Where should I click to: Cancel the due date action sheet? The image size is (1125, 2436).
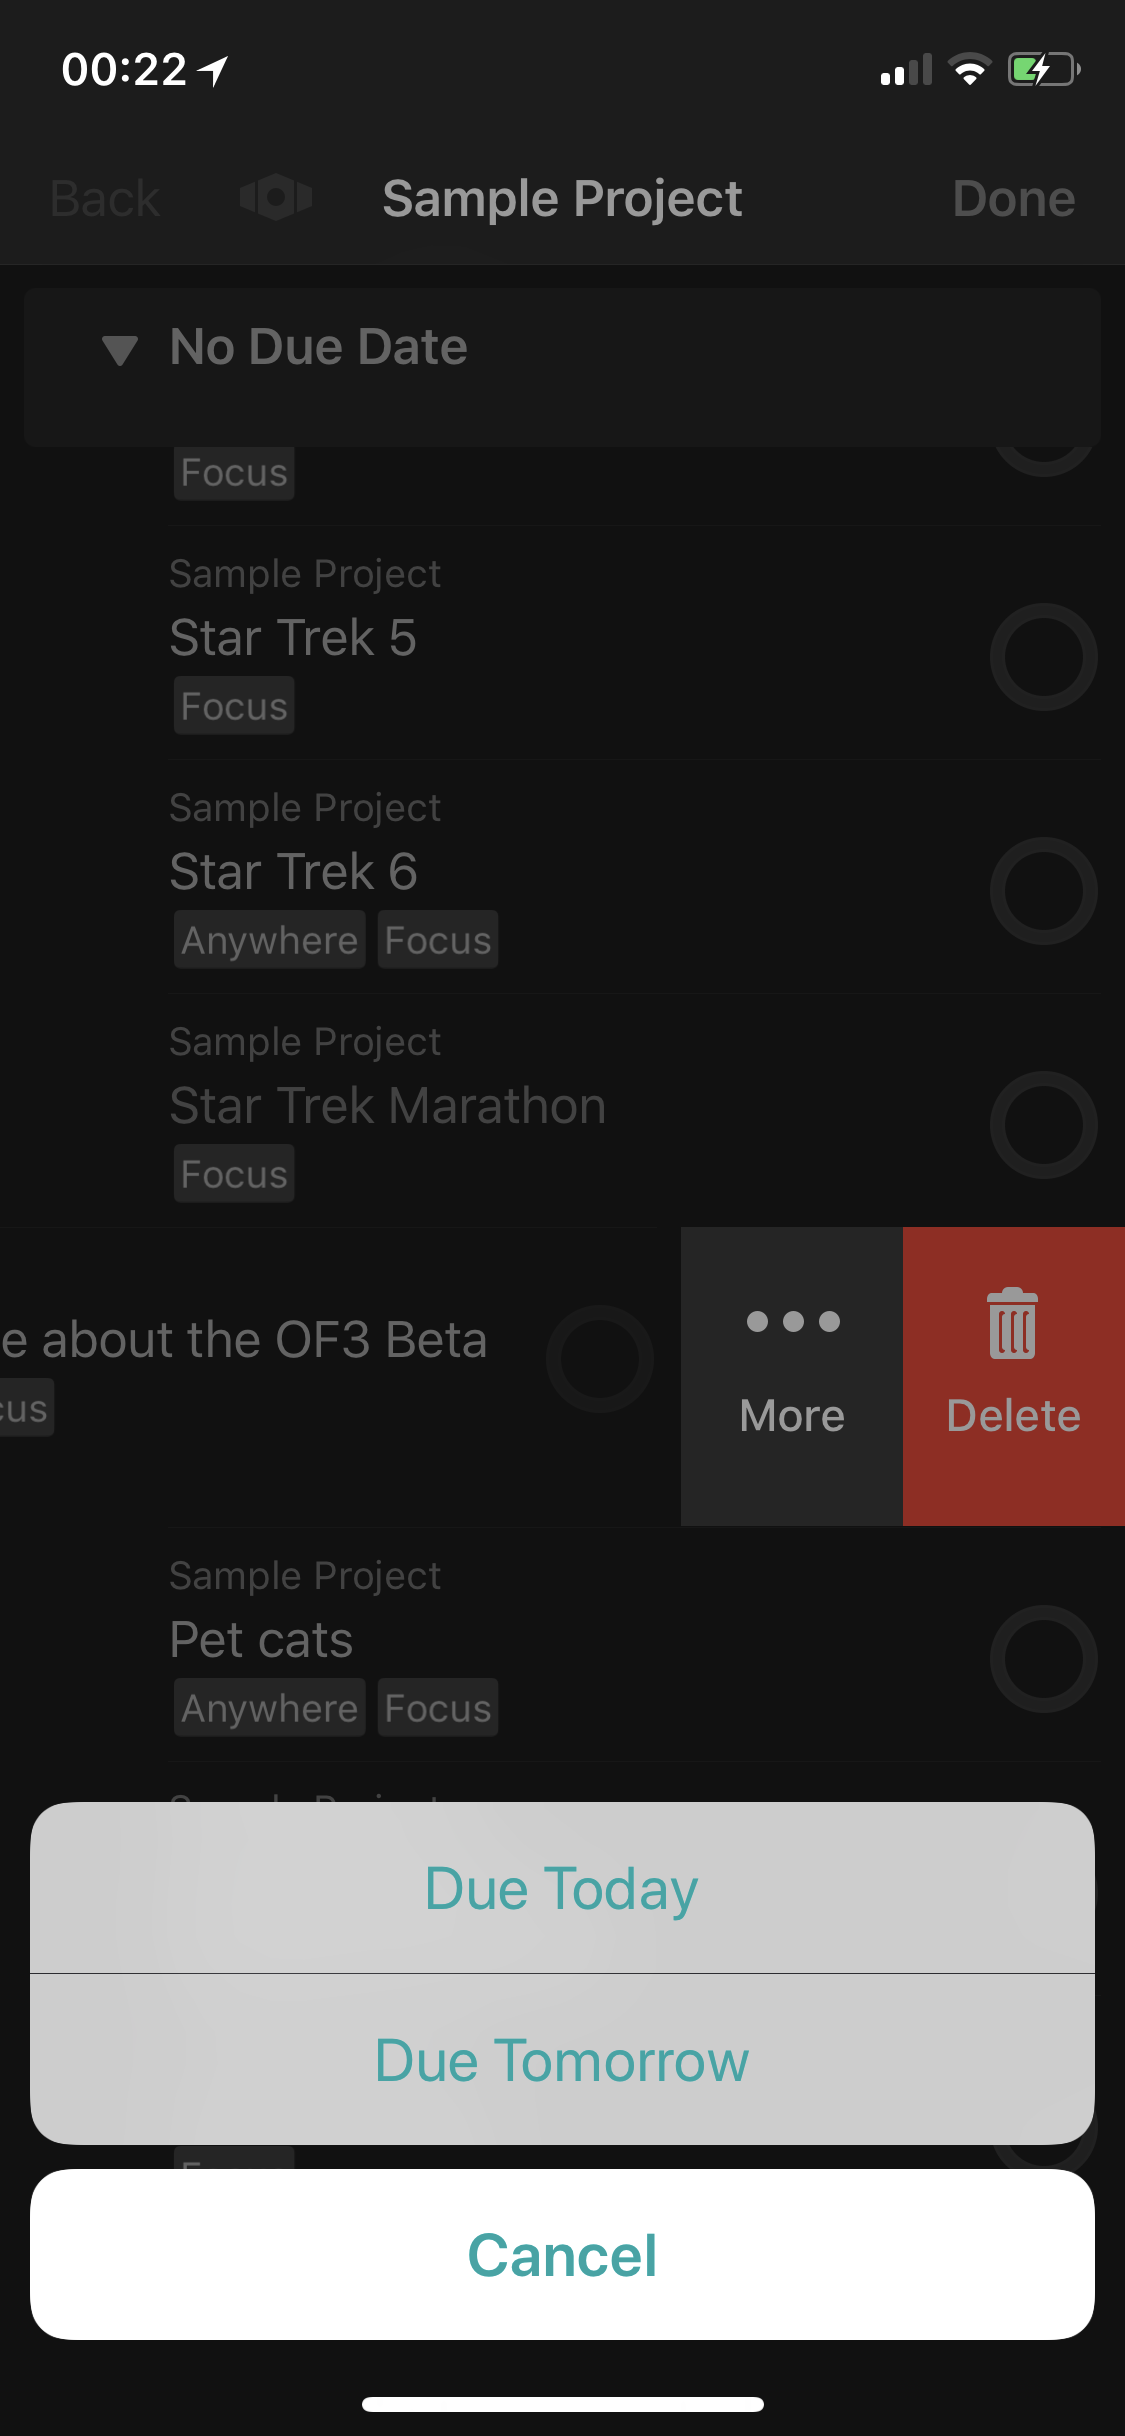click(562, 2255)
